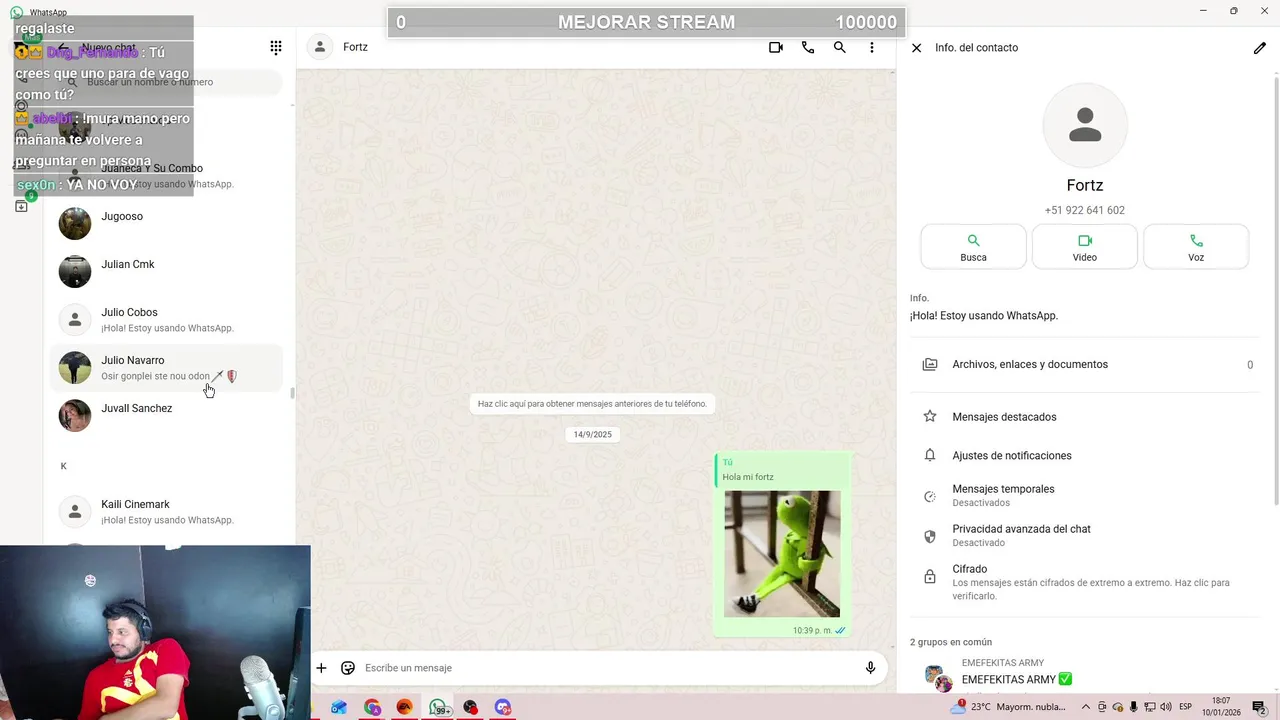Select contact Juaneca Y Su Combo
The width and height of the screenshot is (1280, 720).
pyautogui.click(x=166, y=175)
